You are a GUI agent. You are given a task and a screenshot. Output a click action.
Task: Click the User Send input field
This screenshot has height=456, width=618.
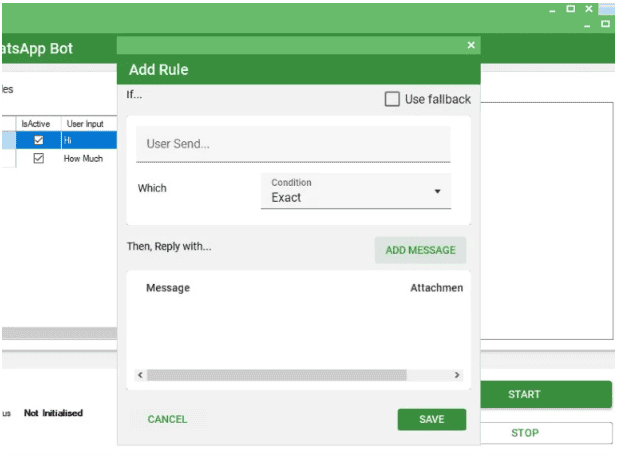pos(293,144)
